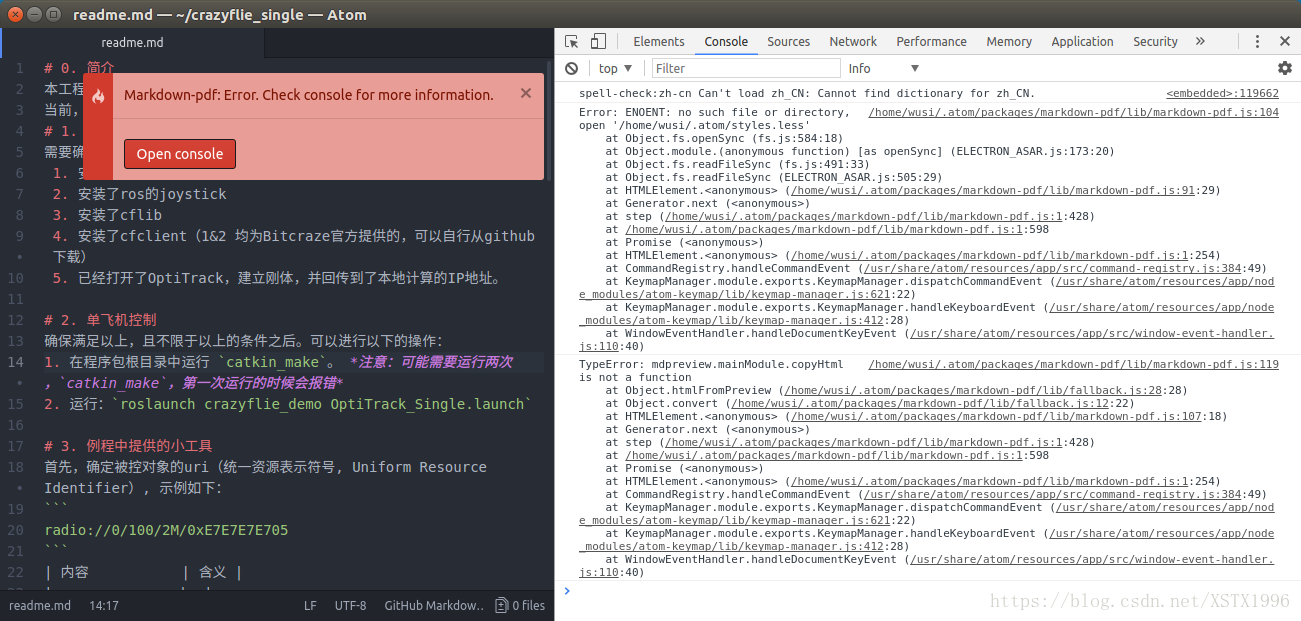The width and height of the screenshot is (1301, 621).
Task: Click readme.md file name in status bar
Action: click(x=40, y=605)
